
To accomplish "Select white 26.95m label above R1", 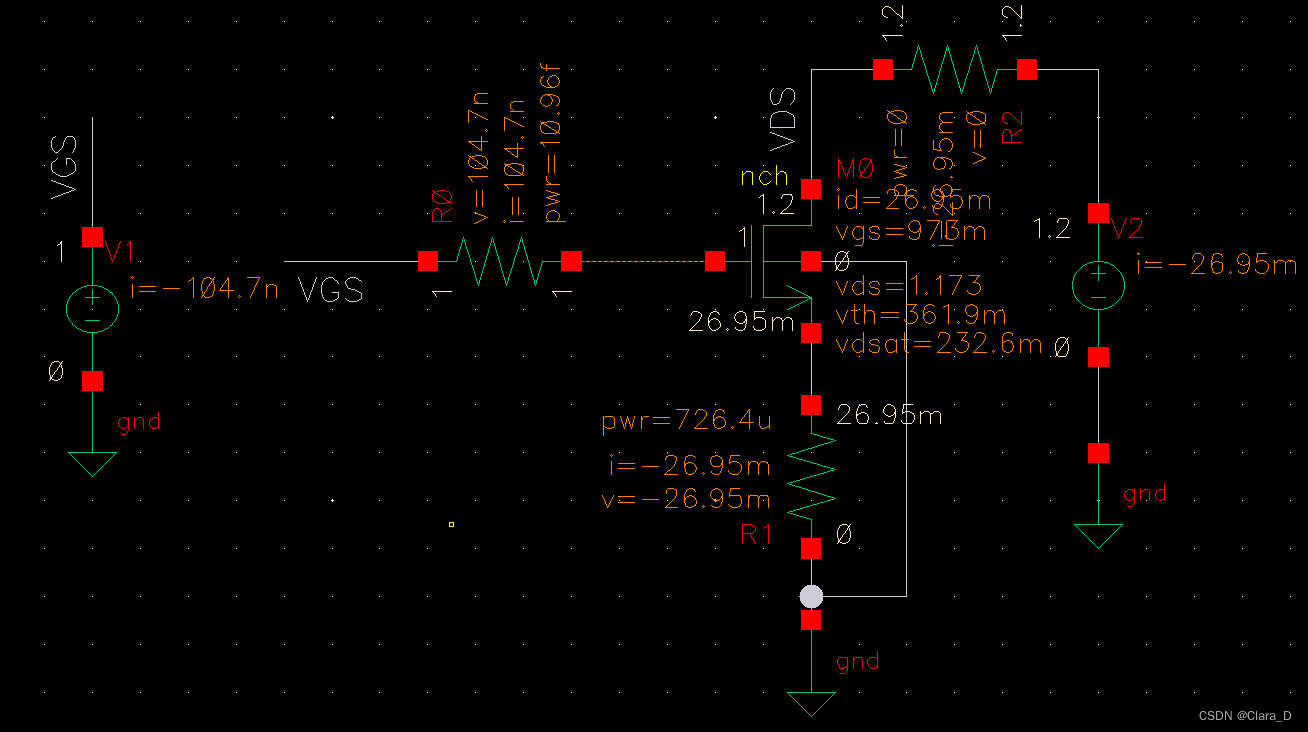I will click(x=890, y=414).
